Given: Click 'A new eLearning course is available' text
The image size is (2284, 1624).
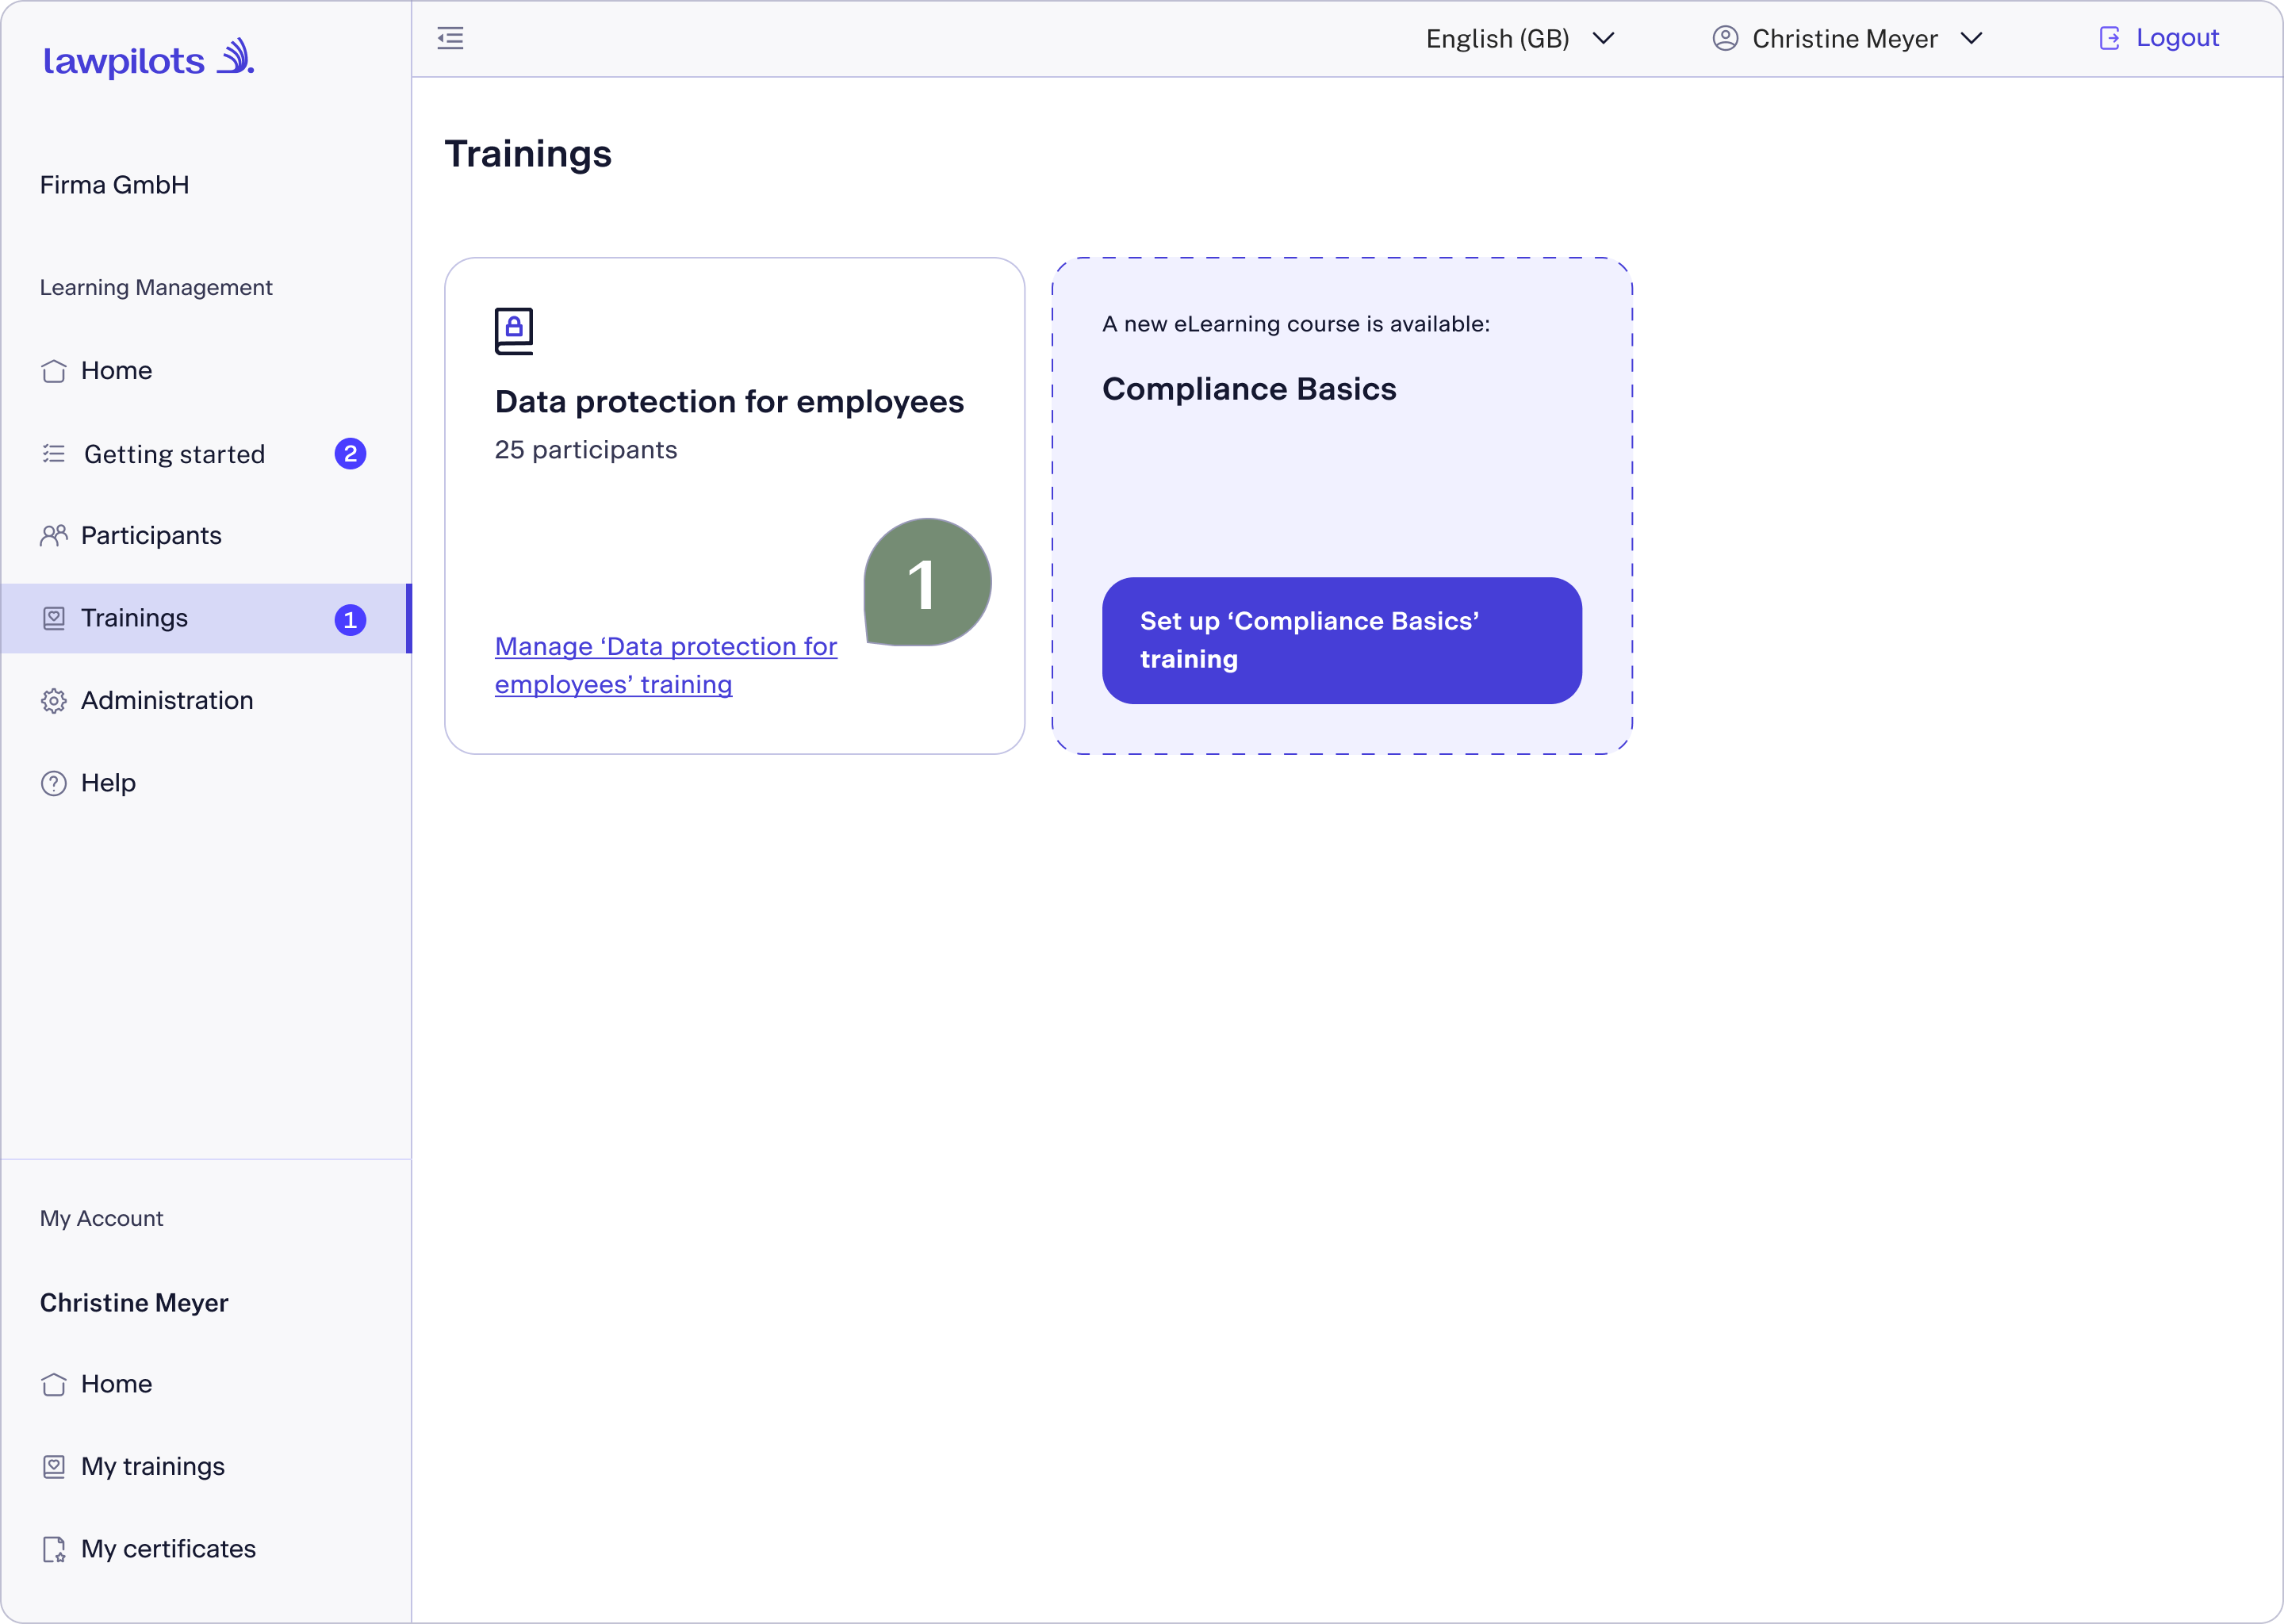Looking at the screenshot, I should coord(1296,324).
